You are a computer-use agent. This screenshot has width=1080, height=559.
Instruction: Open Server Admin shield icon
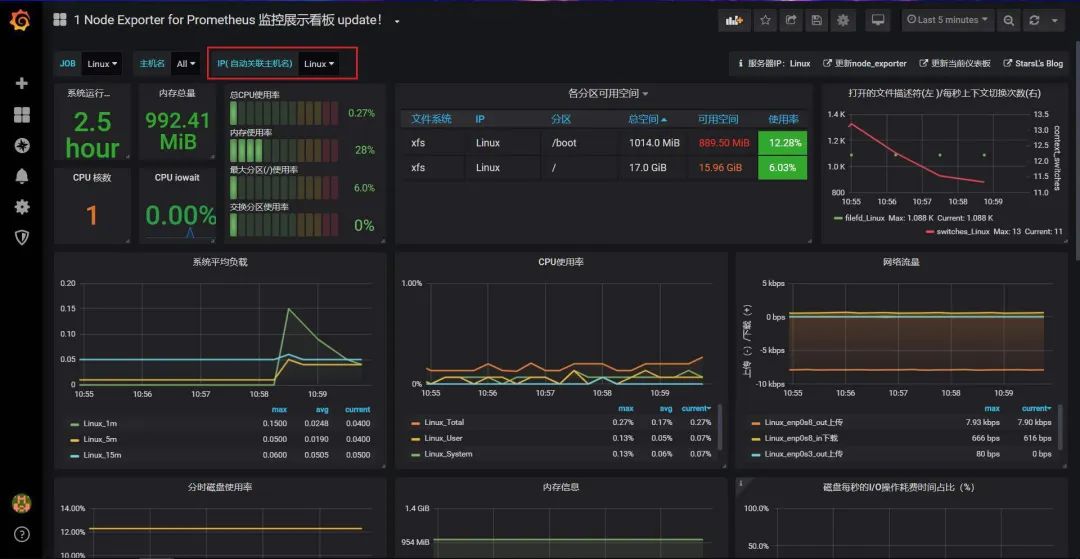tap(21, 237)
